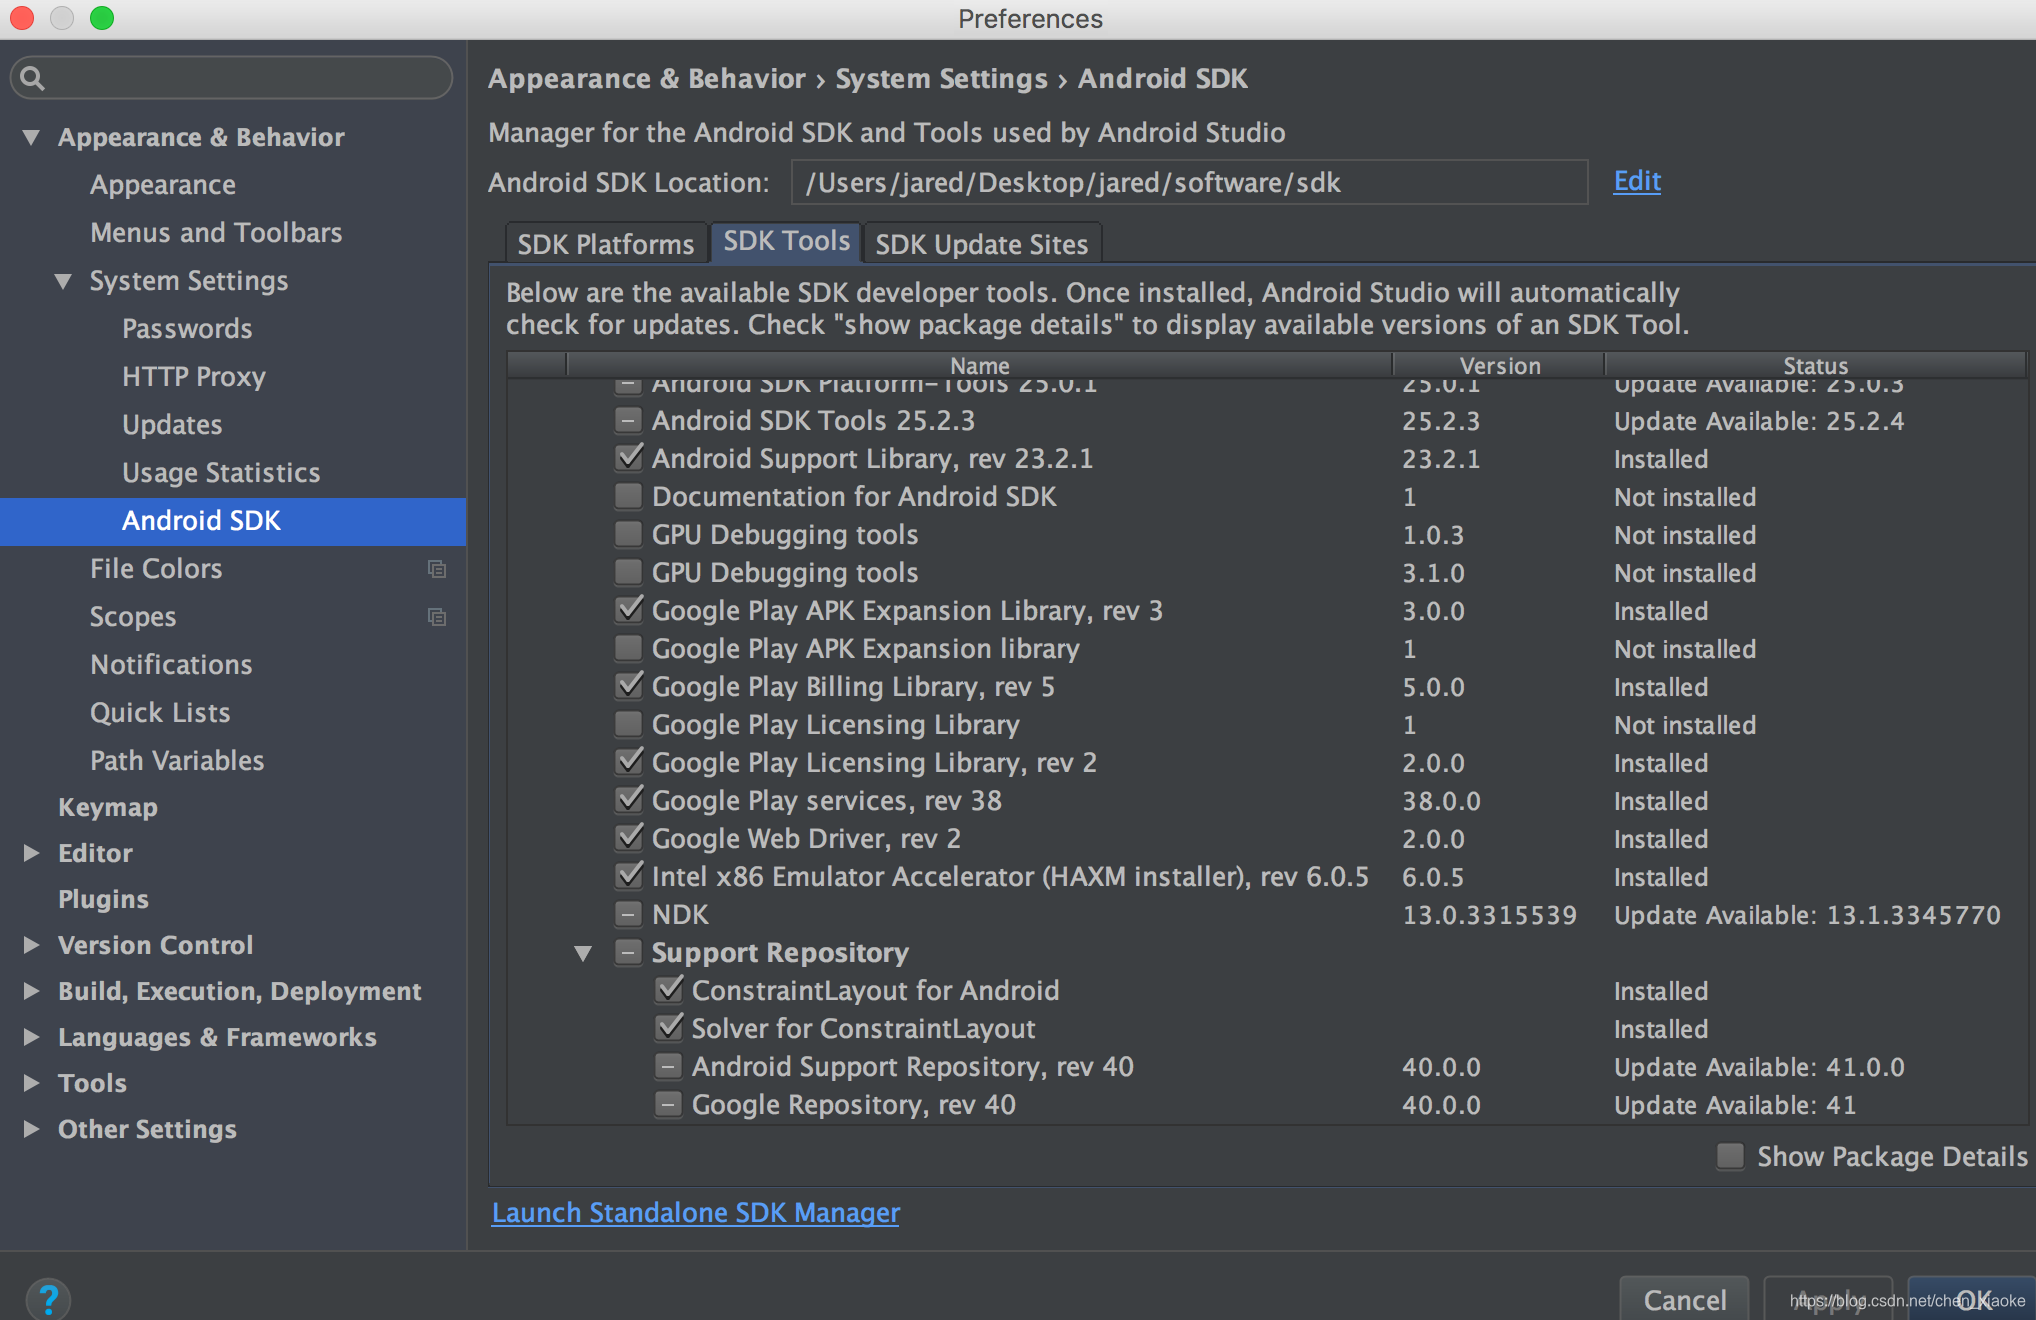Check Google Play APK Expansion library
Screen dimensions: 2036x1320
point(628,648)
